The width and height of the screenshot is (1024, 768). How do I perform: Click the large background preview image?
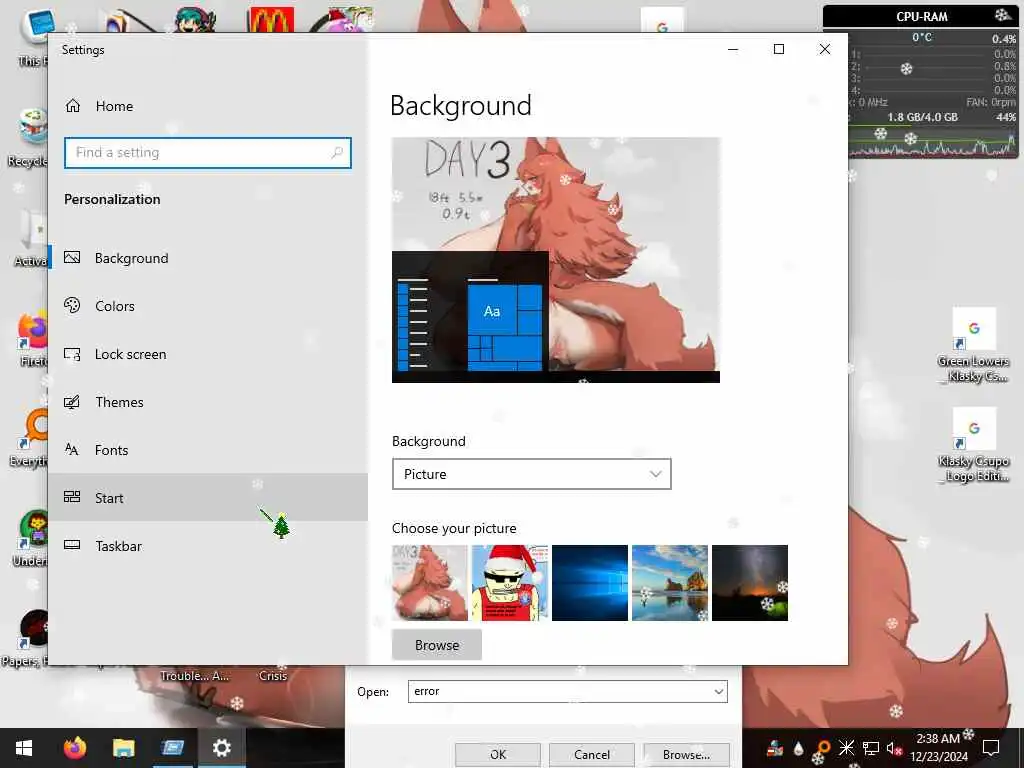coord(556,260)
